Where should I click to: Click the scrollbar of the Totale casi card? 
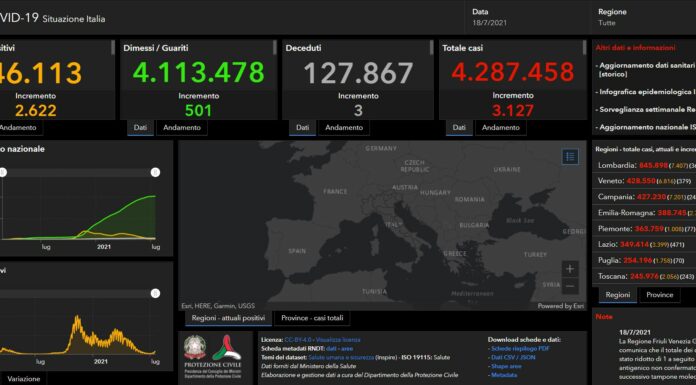click(x=584, y=48)
